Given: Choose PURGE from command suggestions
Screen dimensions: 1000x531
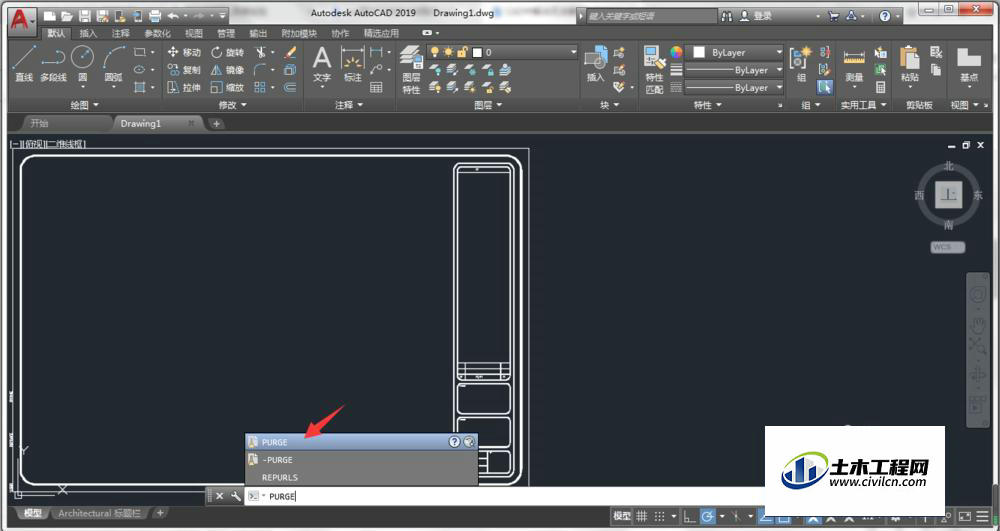Looking at the screenshot, I should 362,442.
